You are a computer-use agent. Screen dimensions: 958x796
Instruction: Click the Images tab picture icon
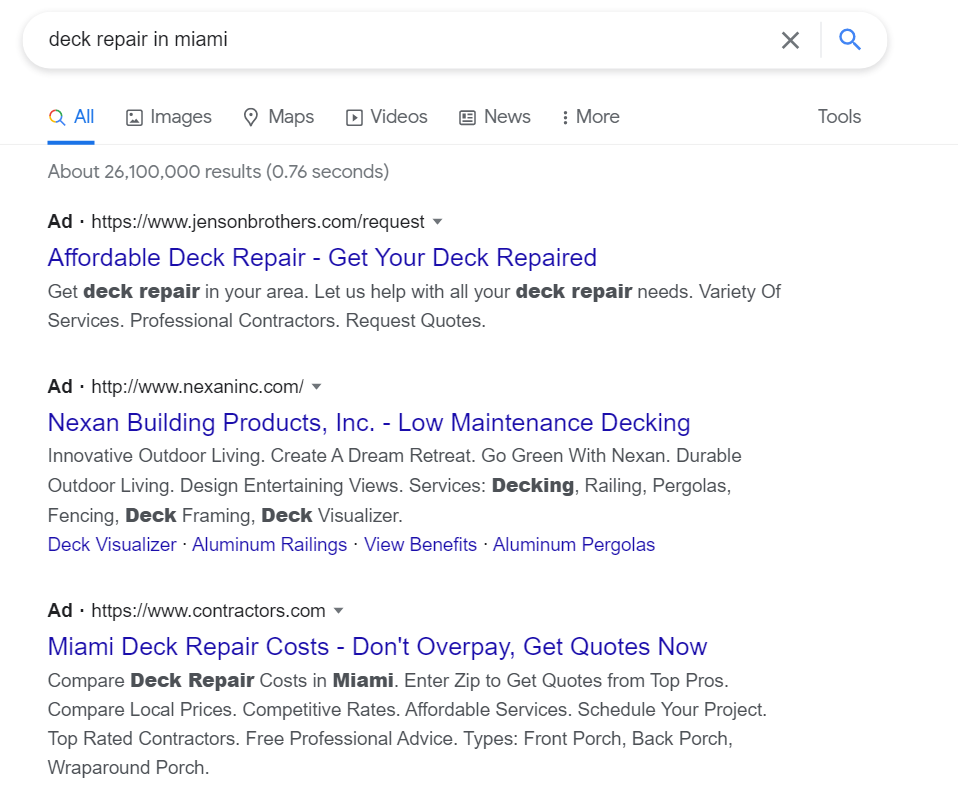click(x=134, y=117)
